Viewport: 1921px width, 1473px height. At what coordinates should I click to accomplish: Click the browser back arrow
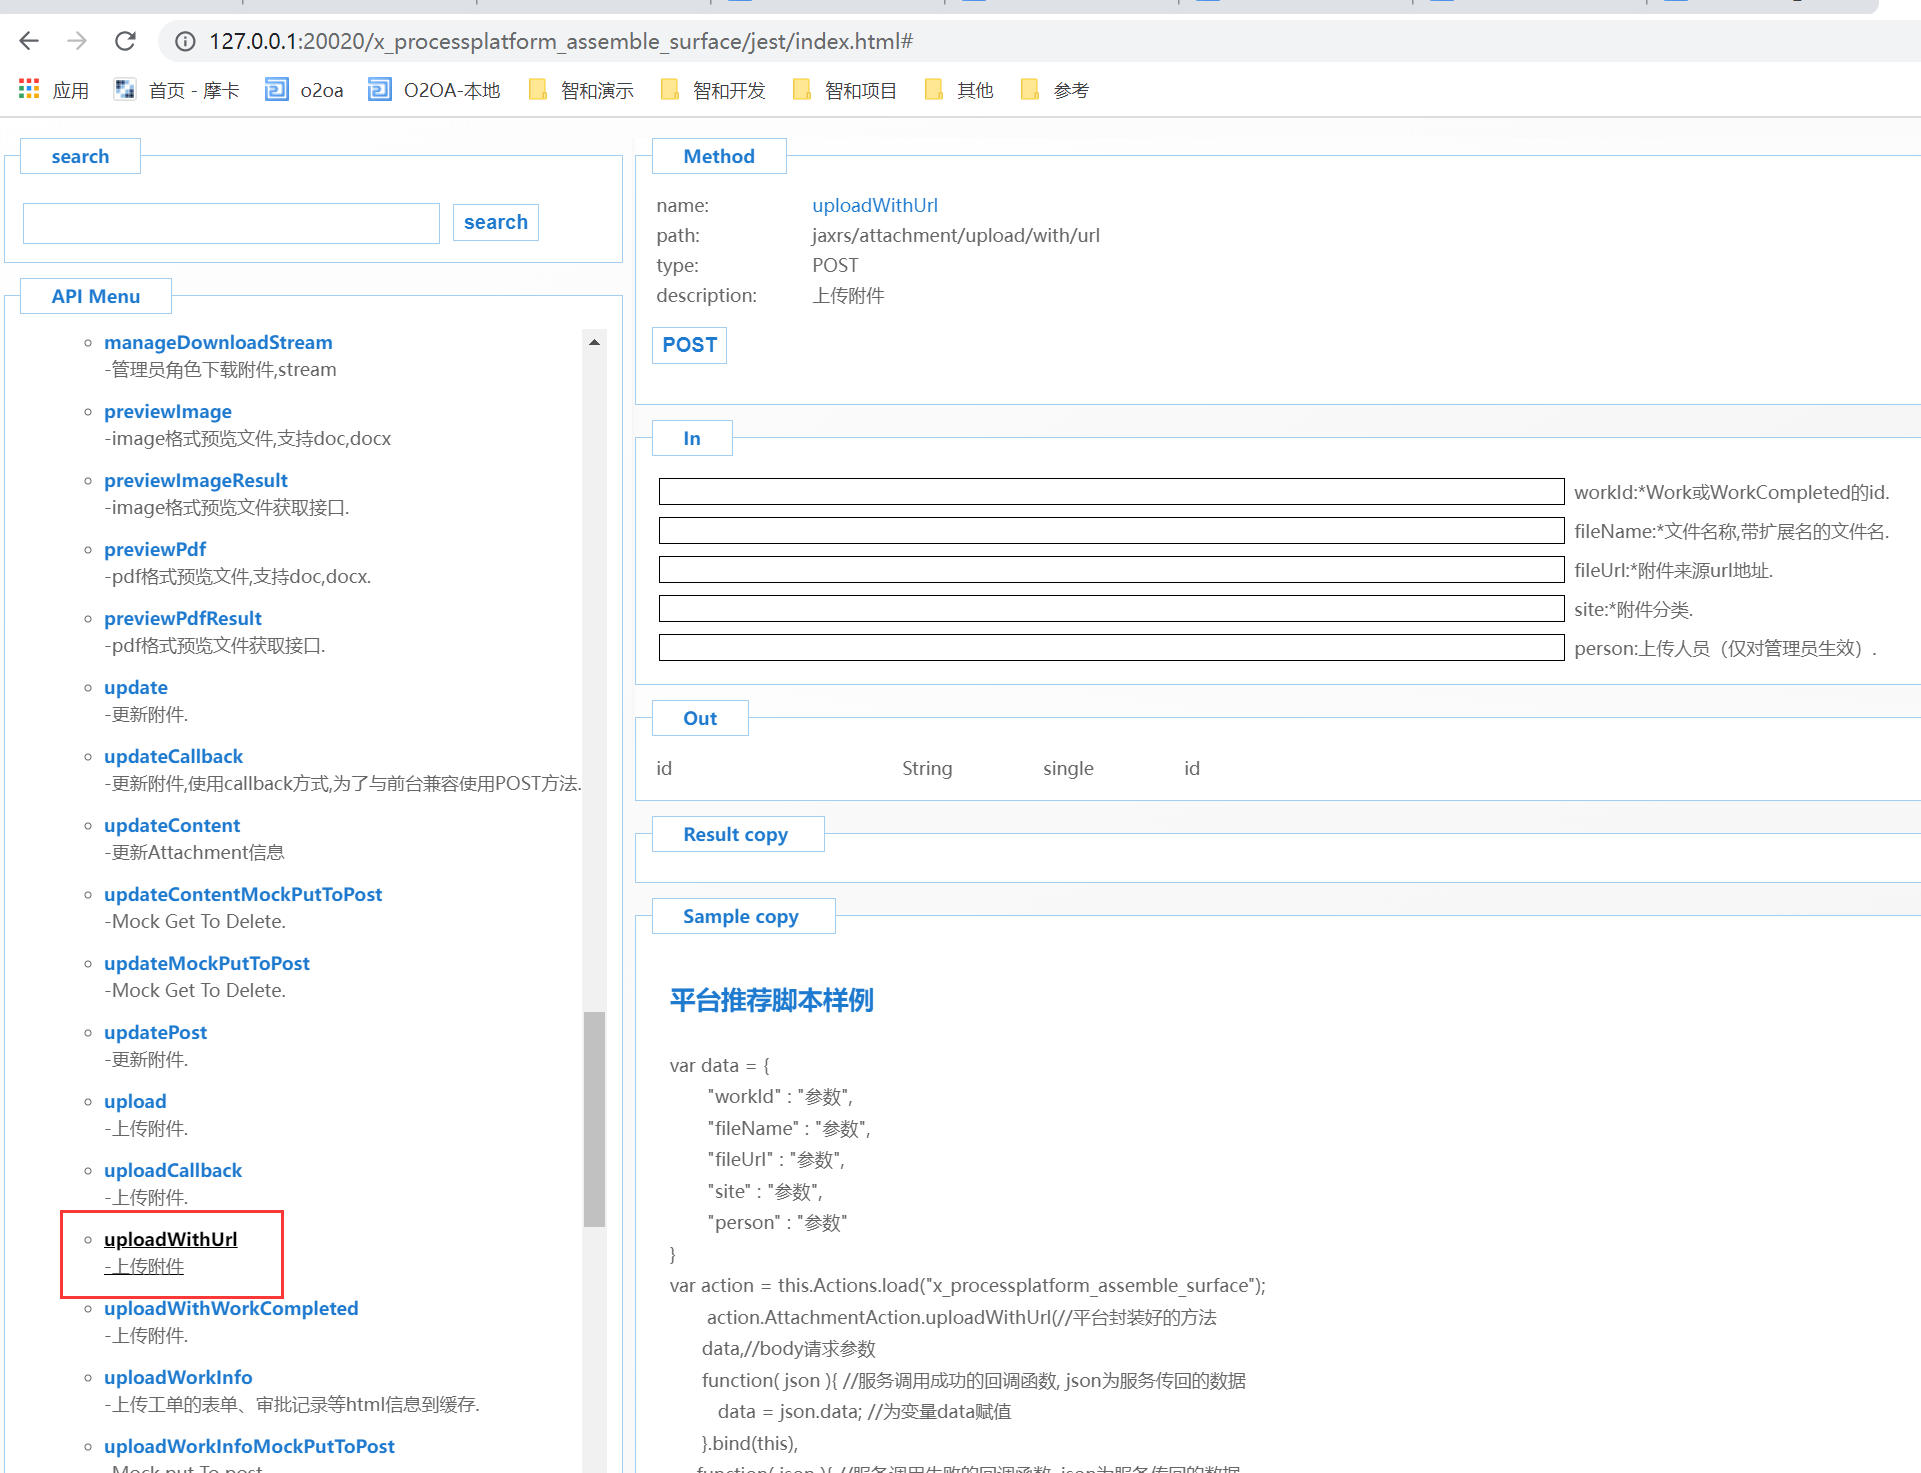(x=29, y=41)
